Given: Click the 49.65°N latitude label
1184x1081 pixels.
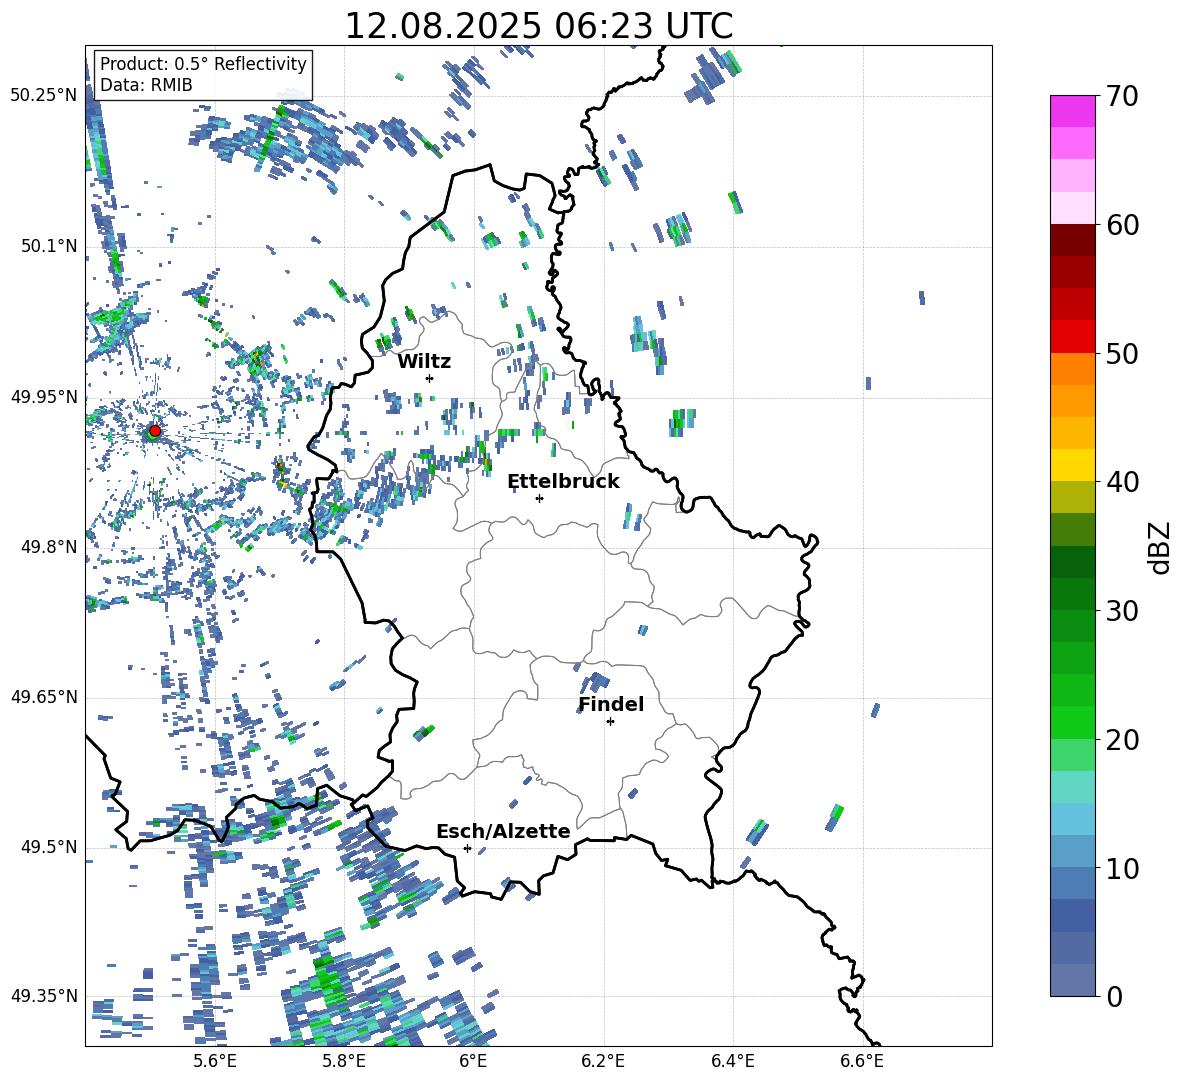Looking at the screenshot, I should [44, 697].
